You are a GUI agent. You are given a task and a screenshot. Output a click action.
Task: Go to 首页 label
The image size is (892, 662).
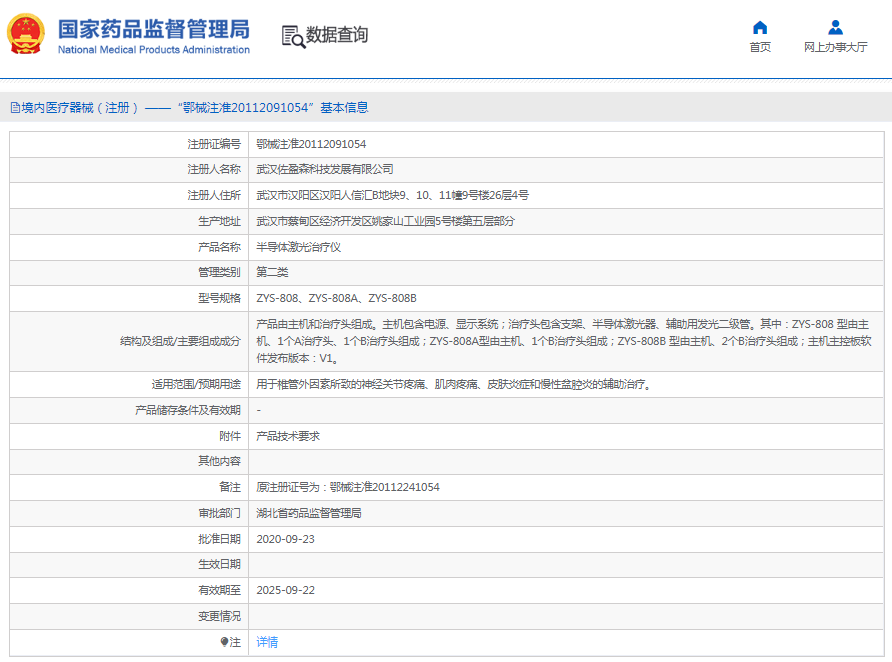tap(760, 47)
